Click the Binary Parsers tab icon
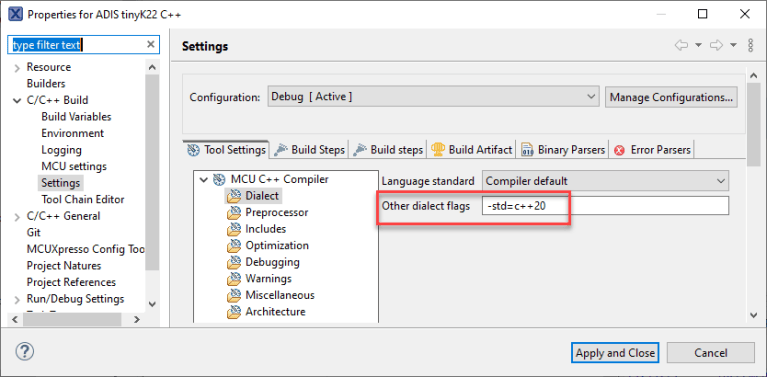This screenshot has width=767, height=377. pos(527,150)
